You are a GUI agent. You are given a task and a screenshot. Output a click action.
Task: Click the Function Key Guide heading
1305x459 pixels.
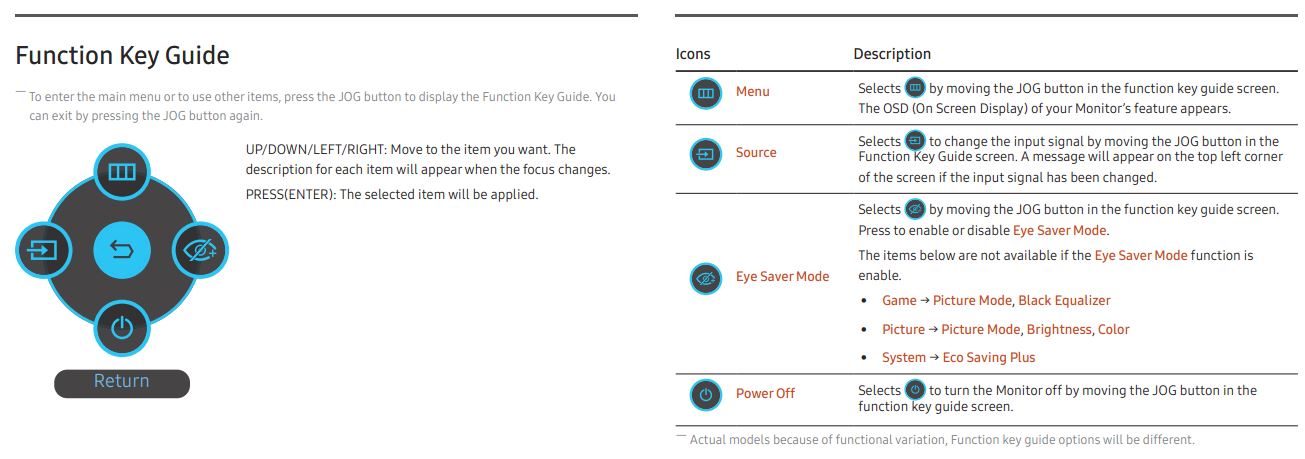point(122,55)
